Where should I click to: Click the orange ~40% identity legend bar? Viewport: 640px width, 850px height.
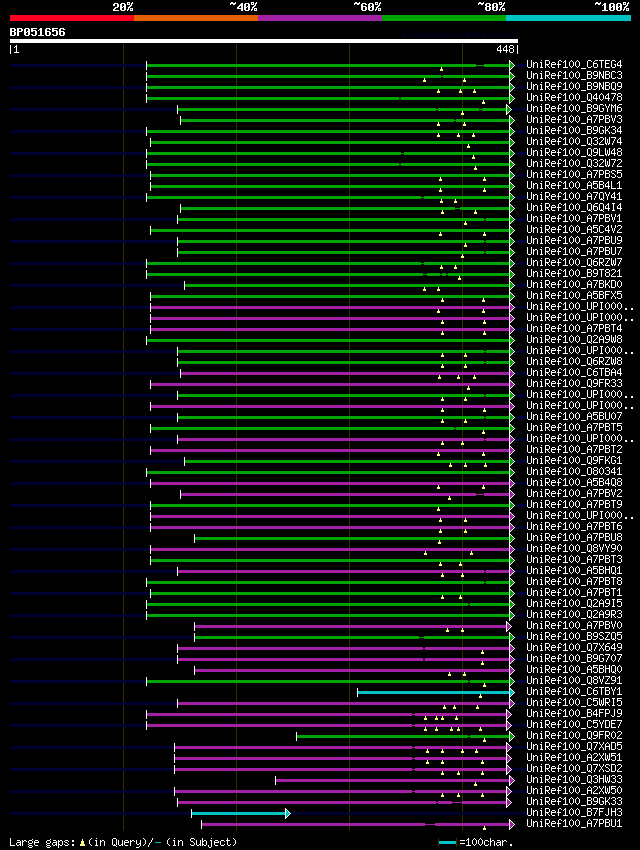196,18
